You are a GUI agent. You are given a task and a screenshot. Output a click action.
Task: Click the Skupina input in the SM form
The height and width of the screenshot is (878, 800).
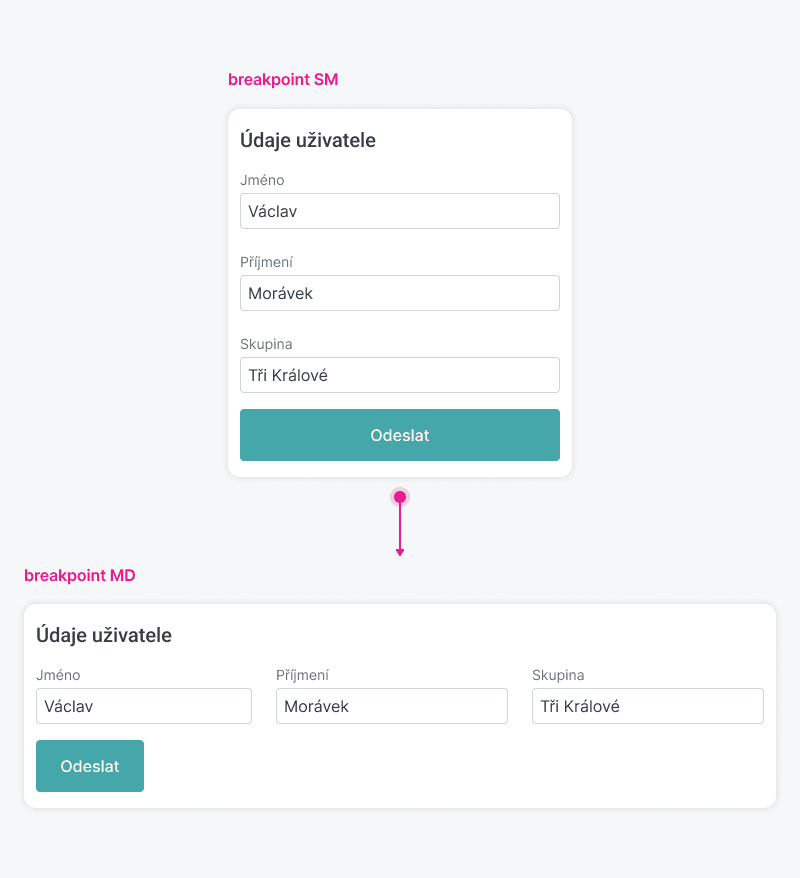(x=399, y=375)
